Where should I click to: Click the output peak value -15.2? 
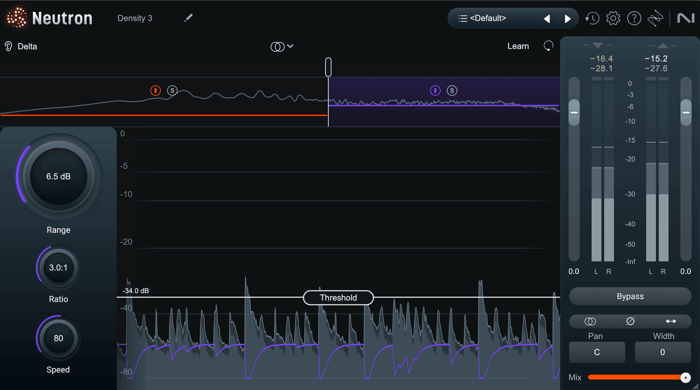point(656,58)
